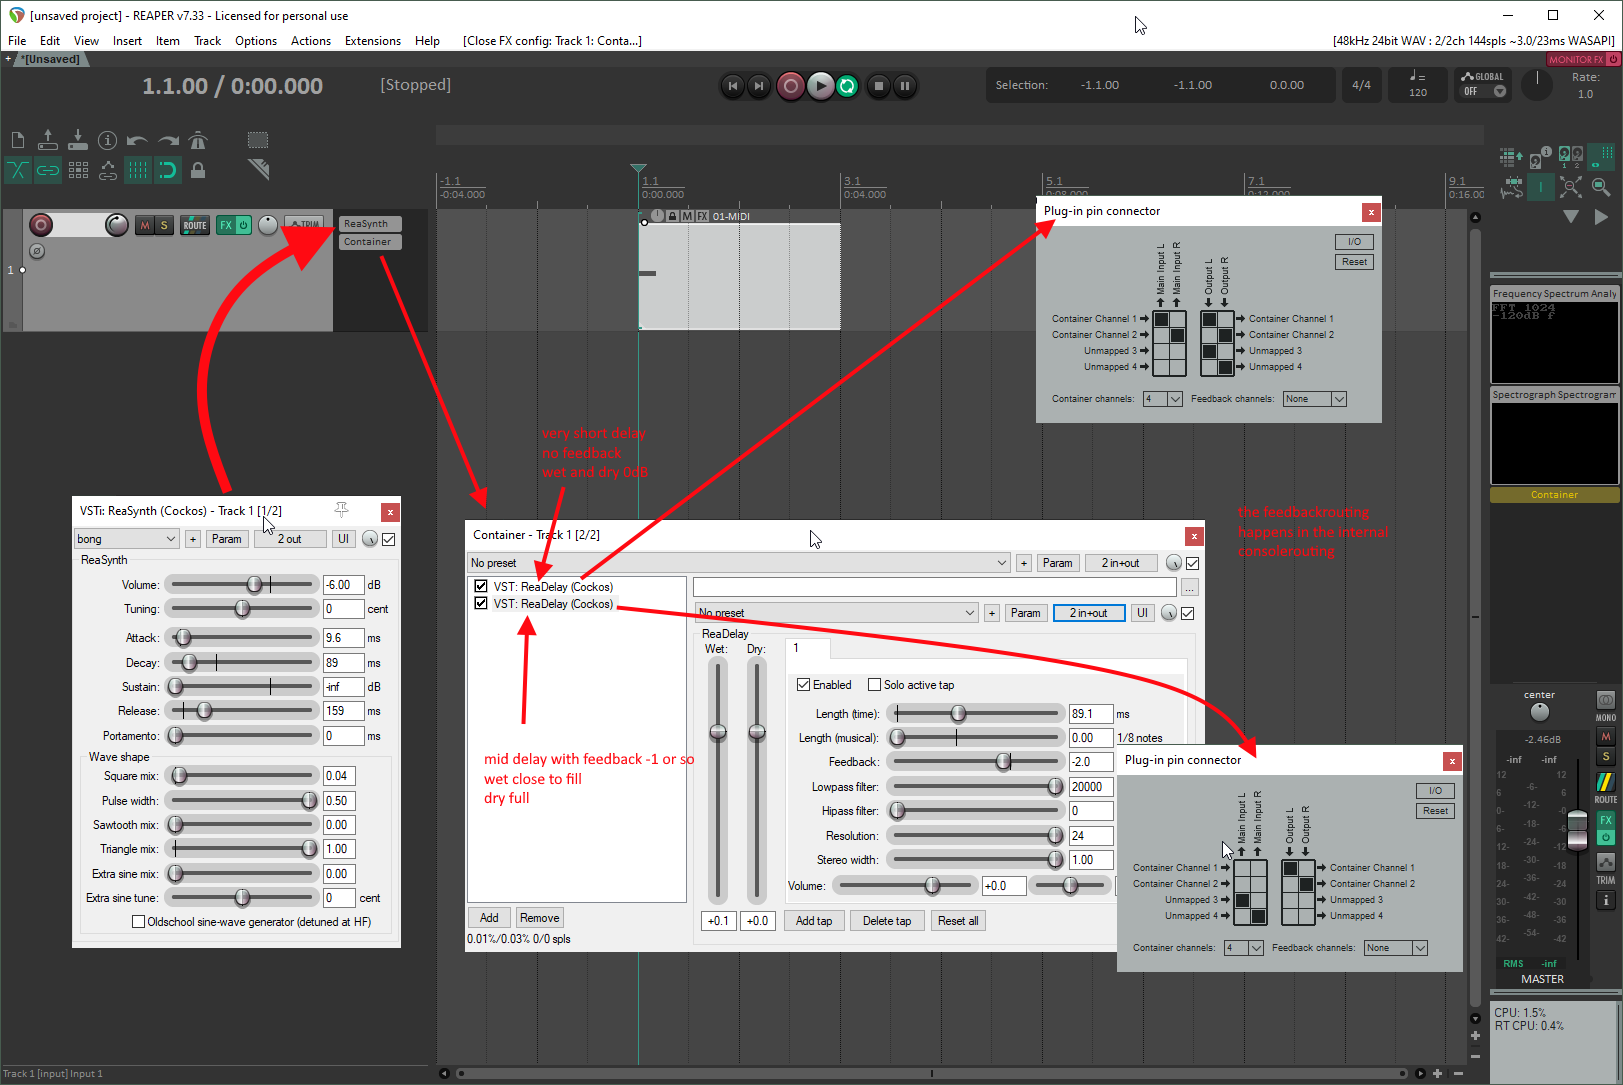
Task: Open GLOBAL automation override dropdown
Action: point(1483,84)
